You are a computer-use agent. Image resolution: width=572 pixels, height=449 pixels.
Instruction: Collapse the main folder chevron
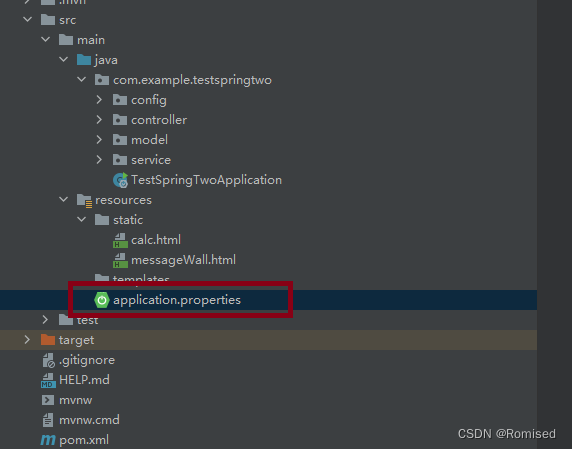pyautogui.click(x=46, y=39)
